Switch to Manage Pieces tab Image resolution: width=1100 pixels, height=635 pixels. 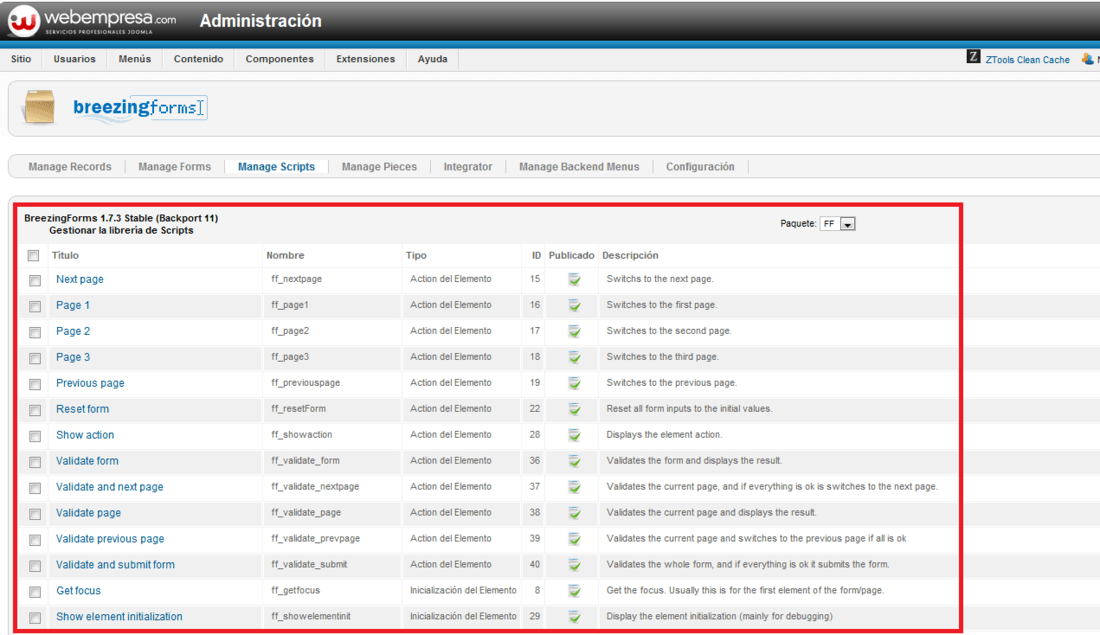pyautogui.click(x=380, y=167)
